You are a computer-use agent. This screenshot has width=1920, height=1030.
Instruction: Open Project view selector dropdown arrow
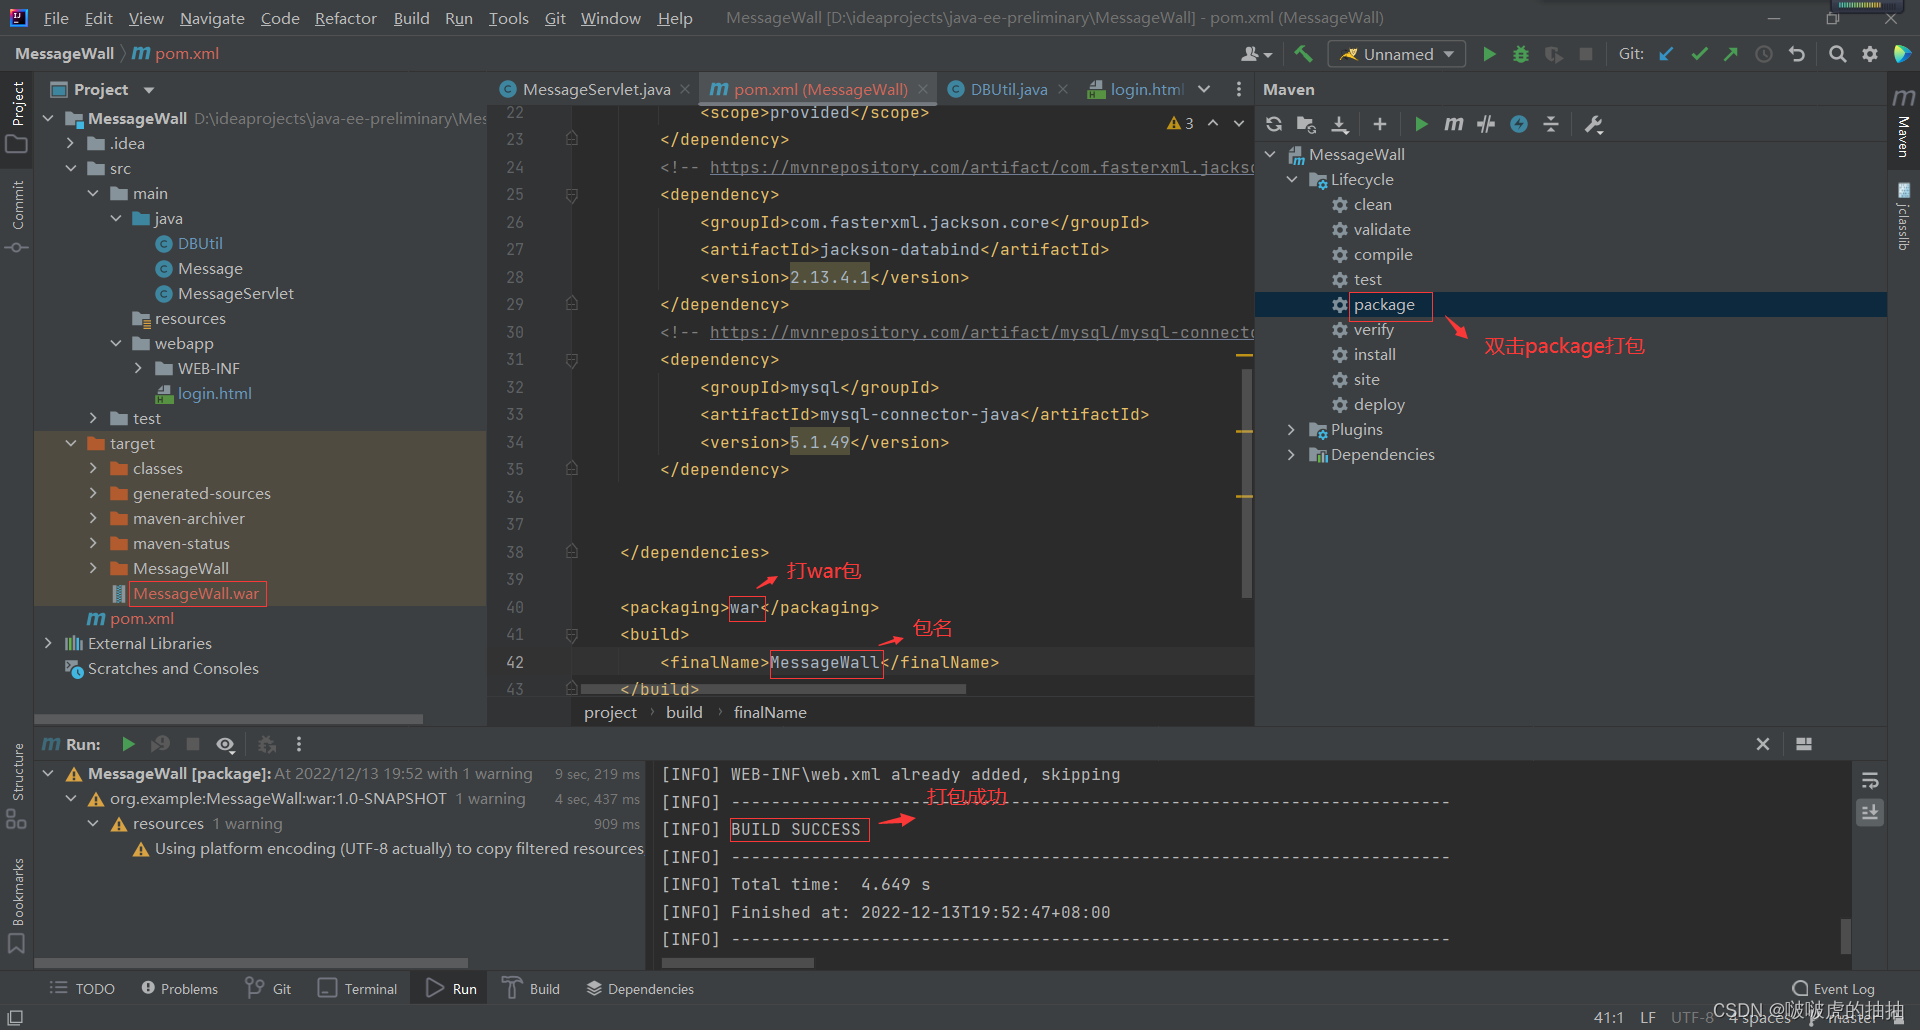click(149, 90)
